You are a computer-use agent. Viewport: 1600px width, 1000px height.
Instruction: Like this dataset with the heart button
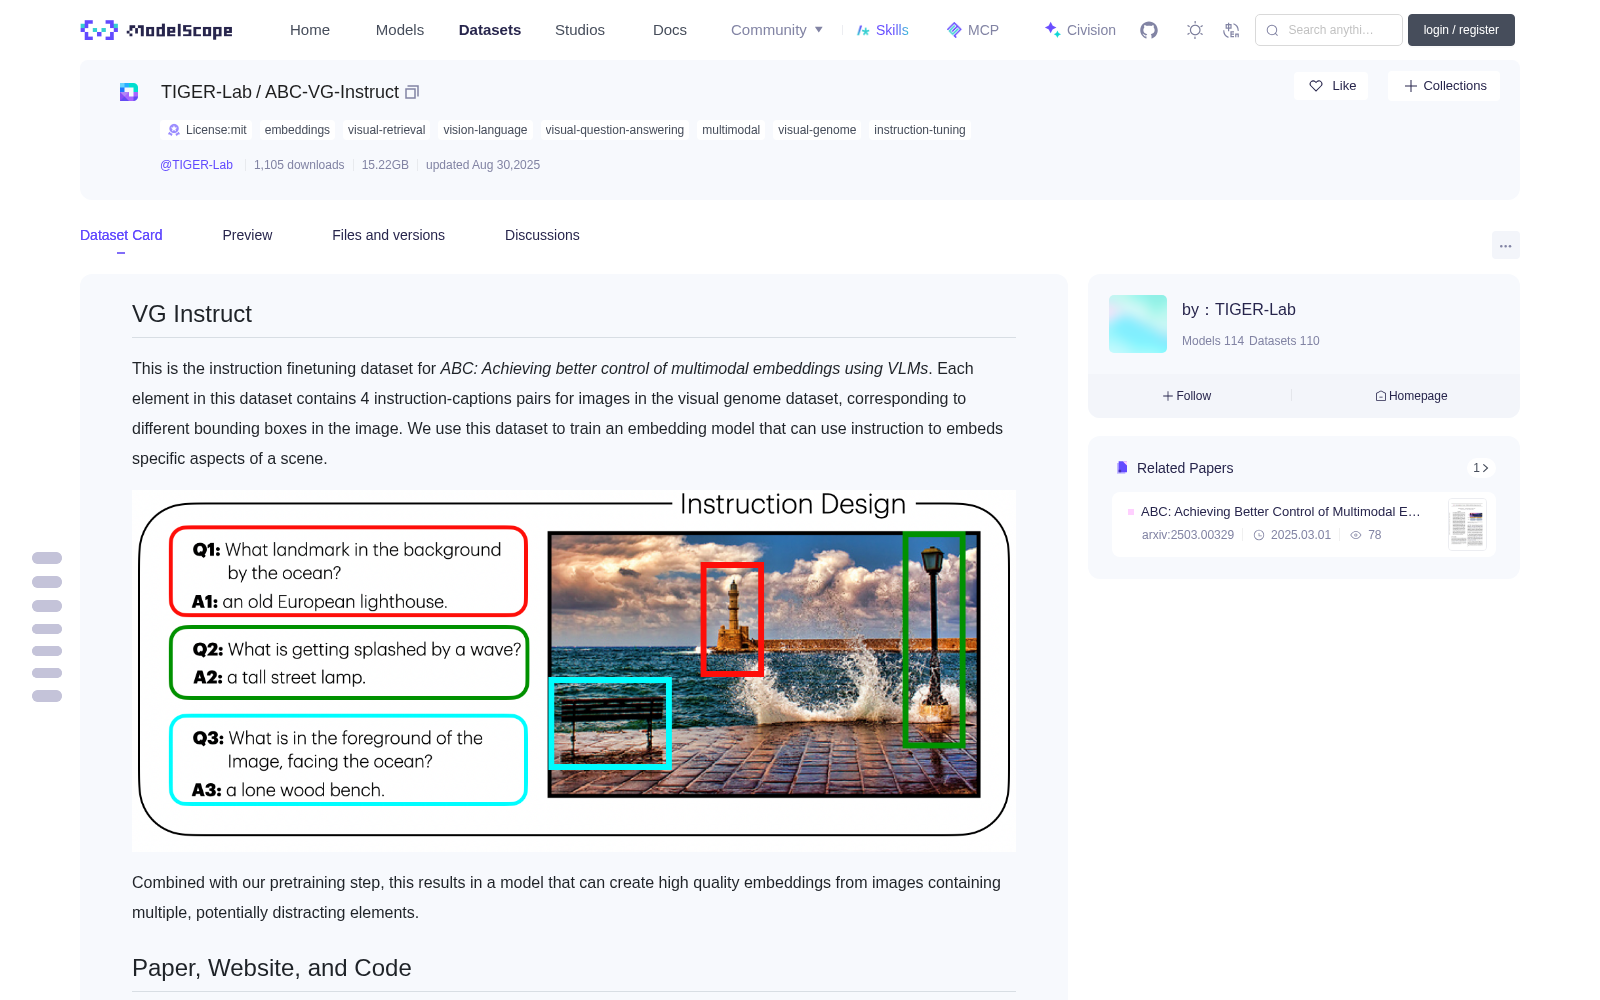(1332, 86)
